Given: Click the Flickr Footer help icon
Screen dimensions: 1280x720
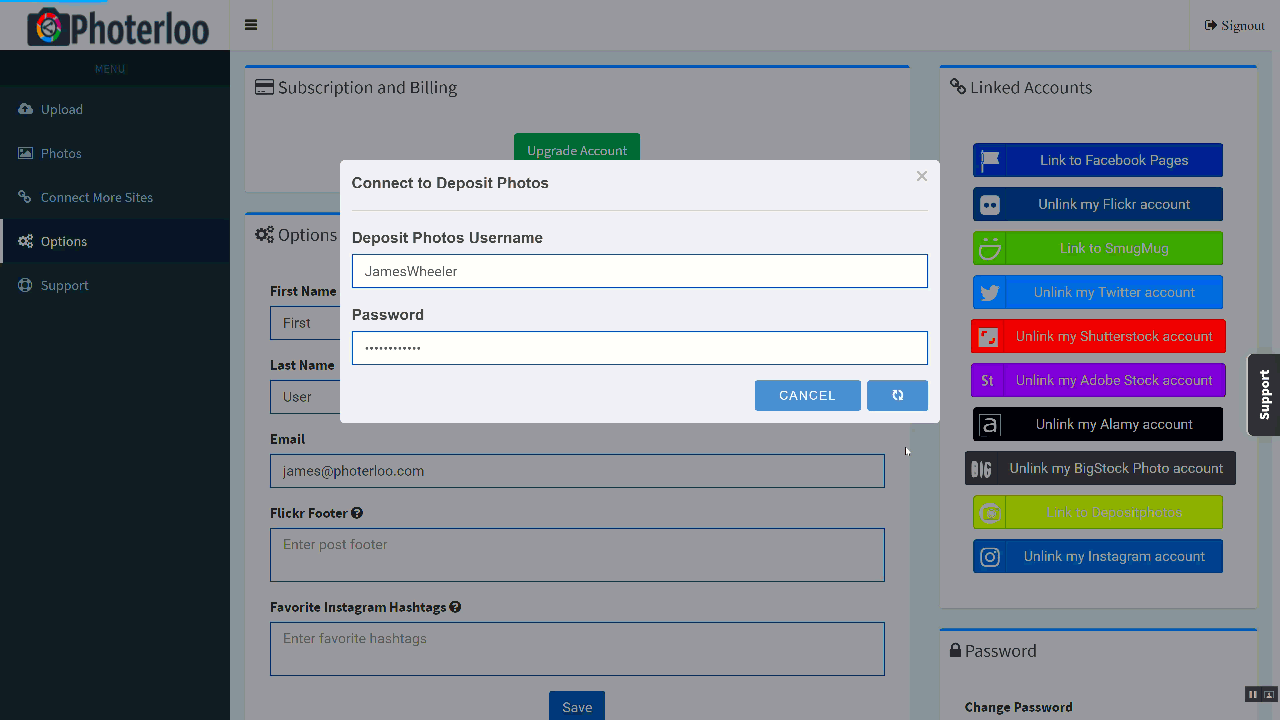Looking at the screenshot, I should pyautogui.click(x=357, y=513).
